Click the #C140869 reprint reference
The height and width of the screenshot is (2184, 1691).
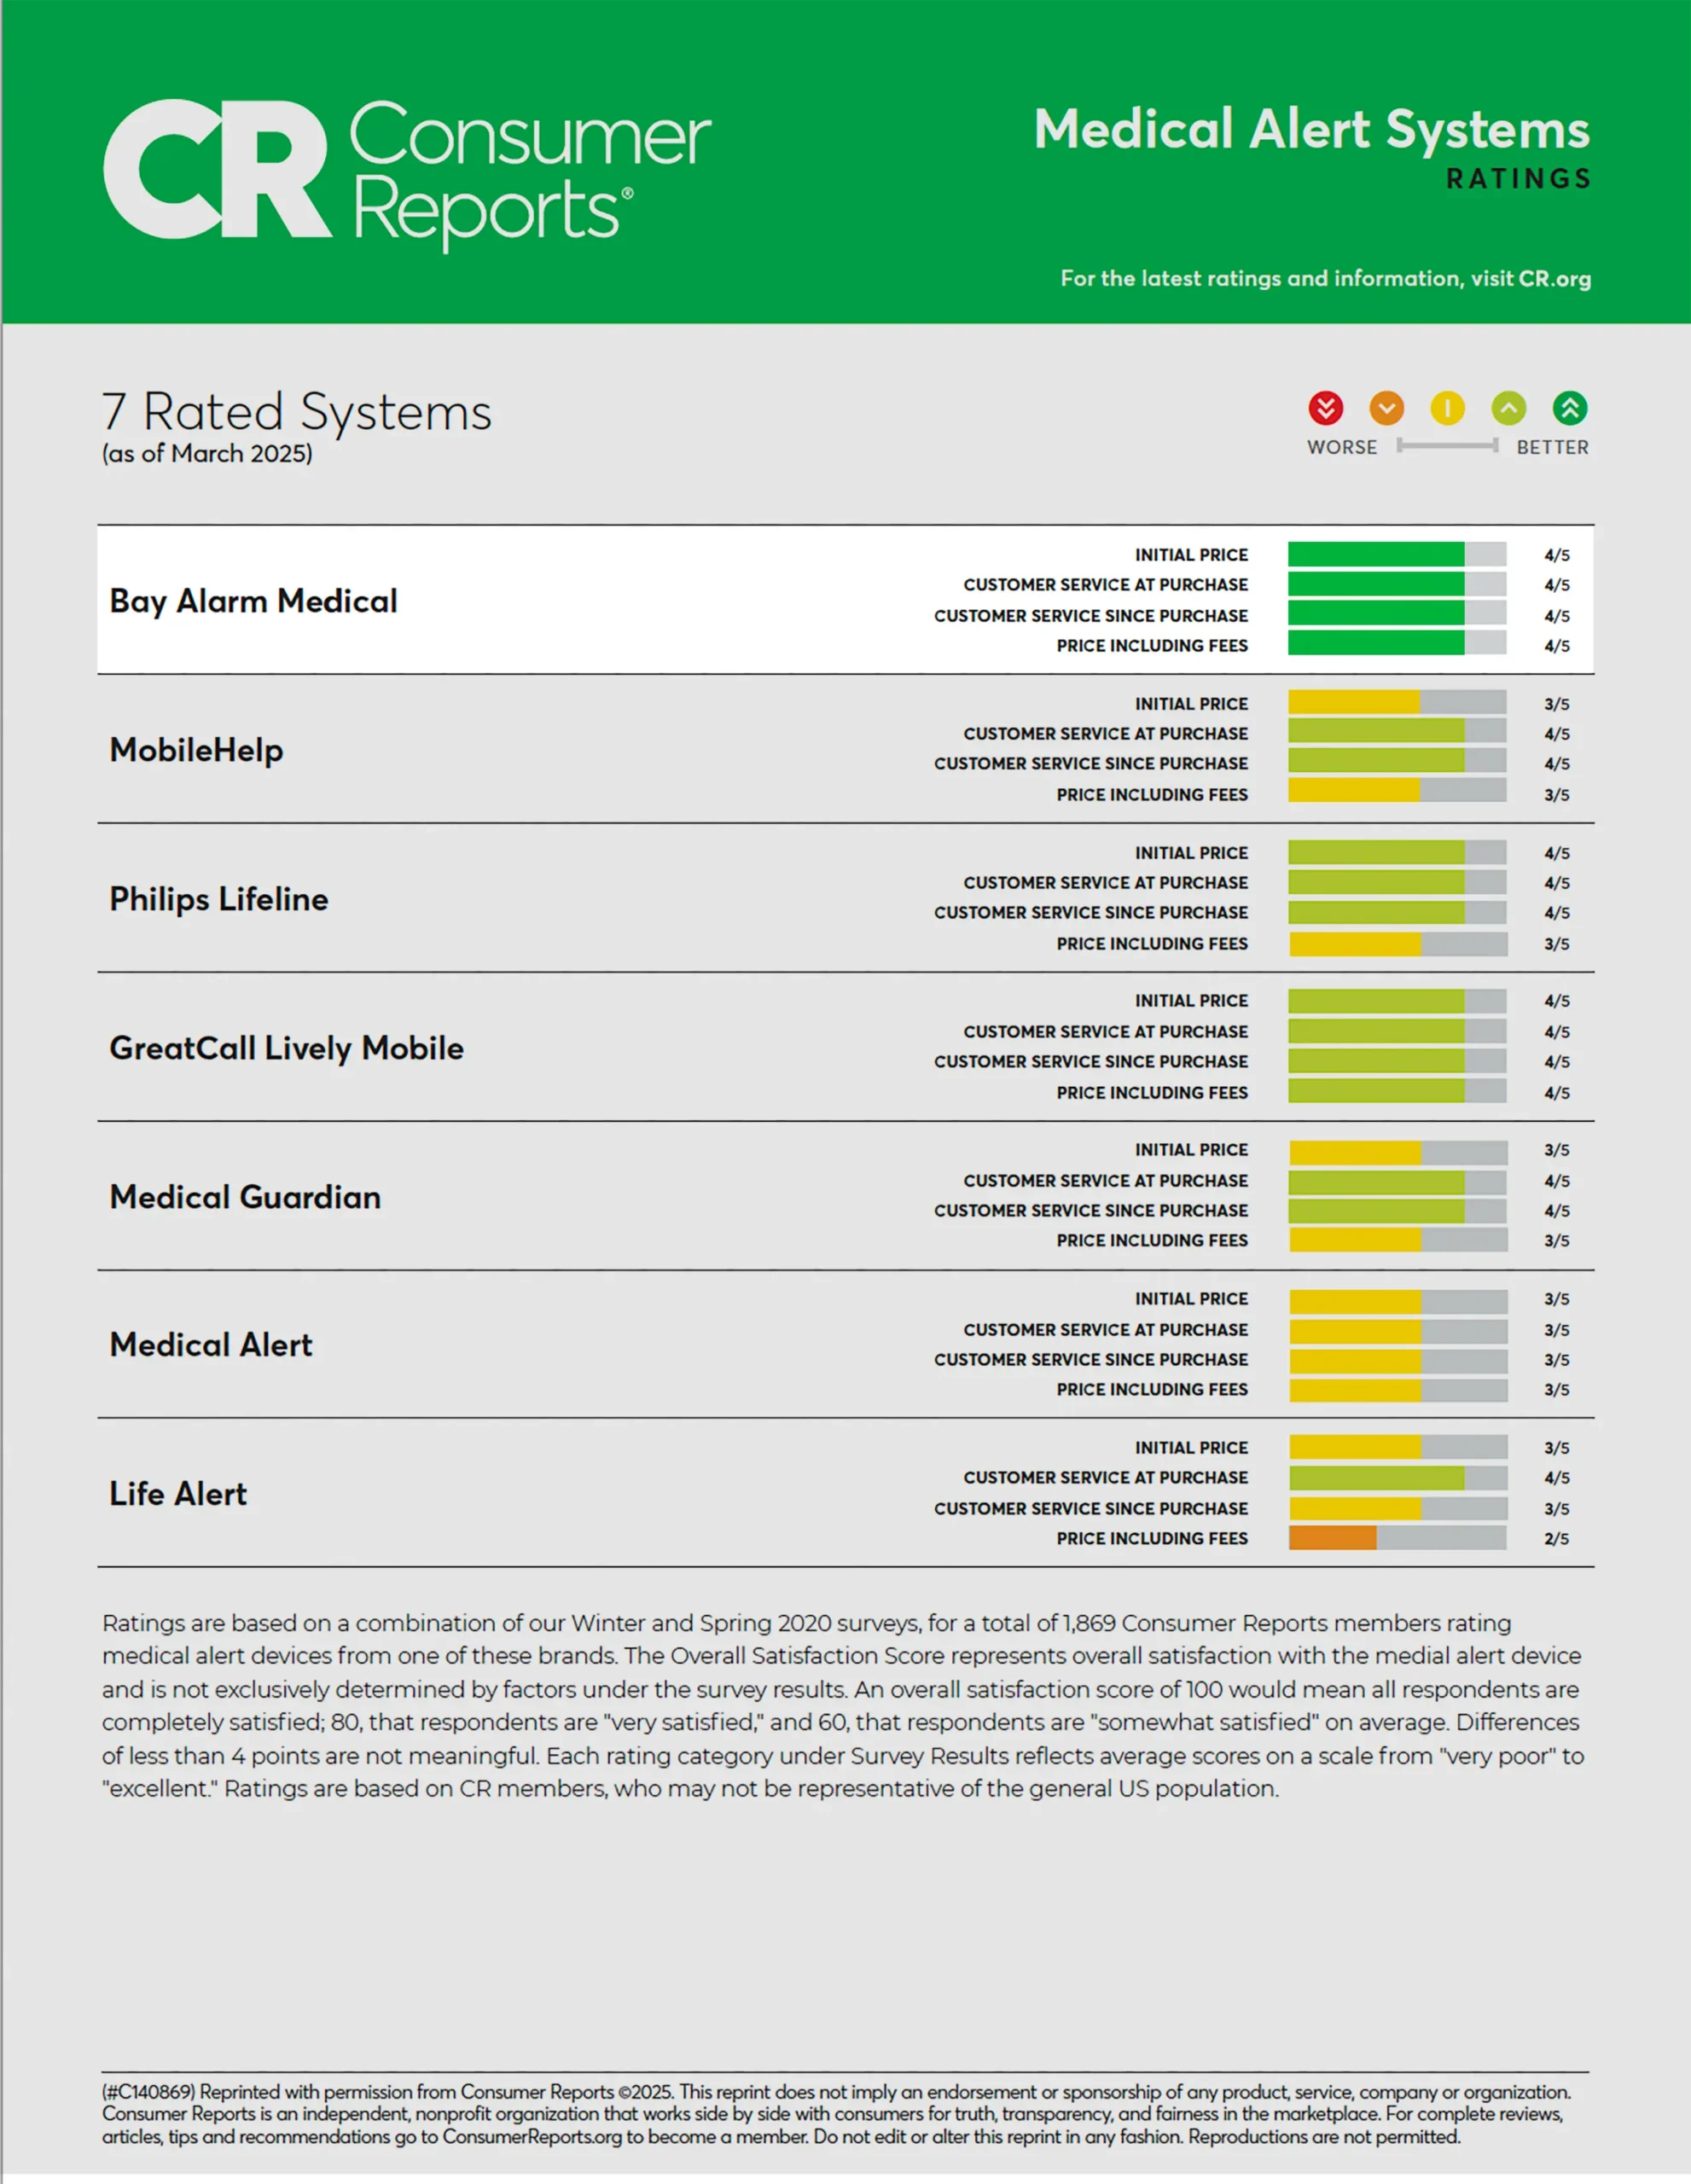pos(150,2092)
